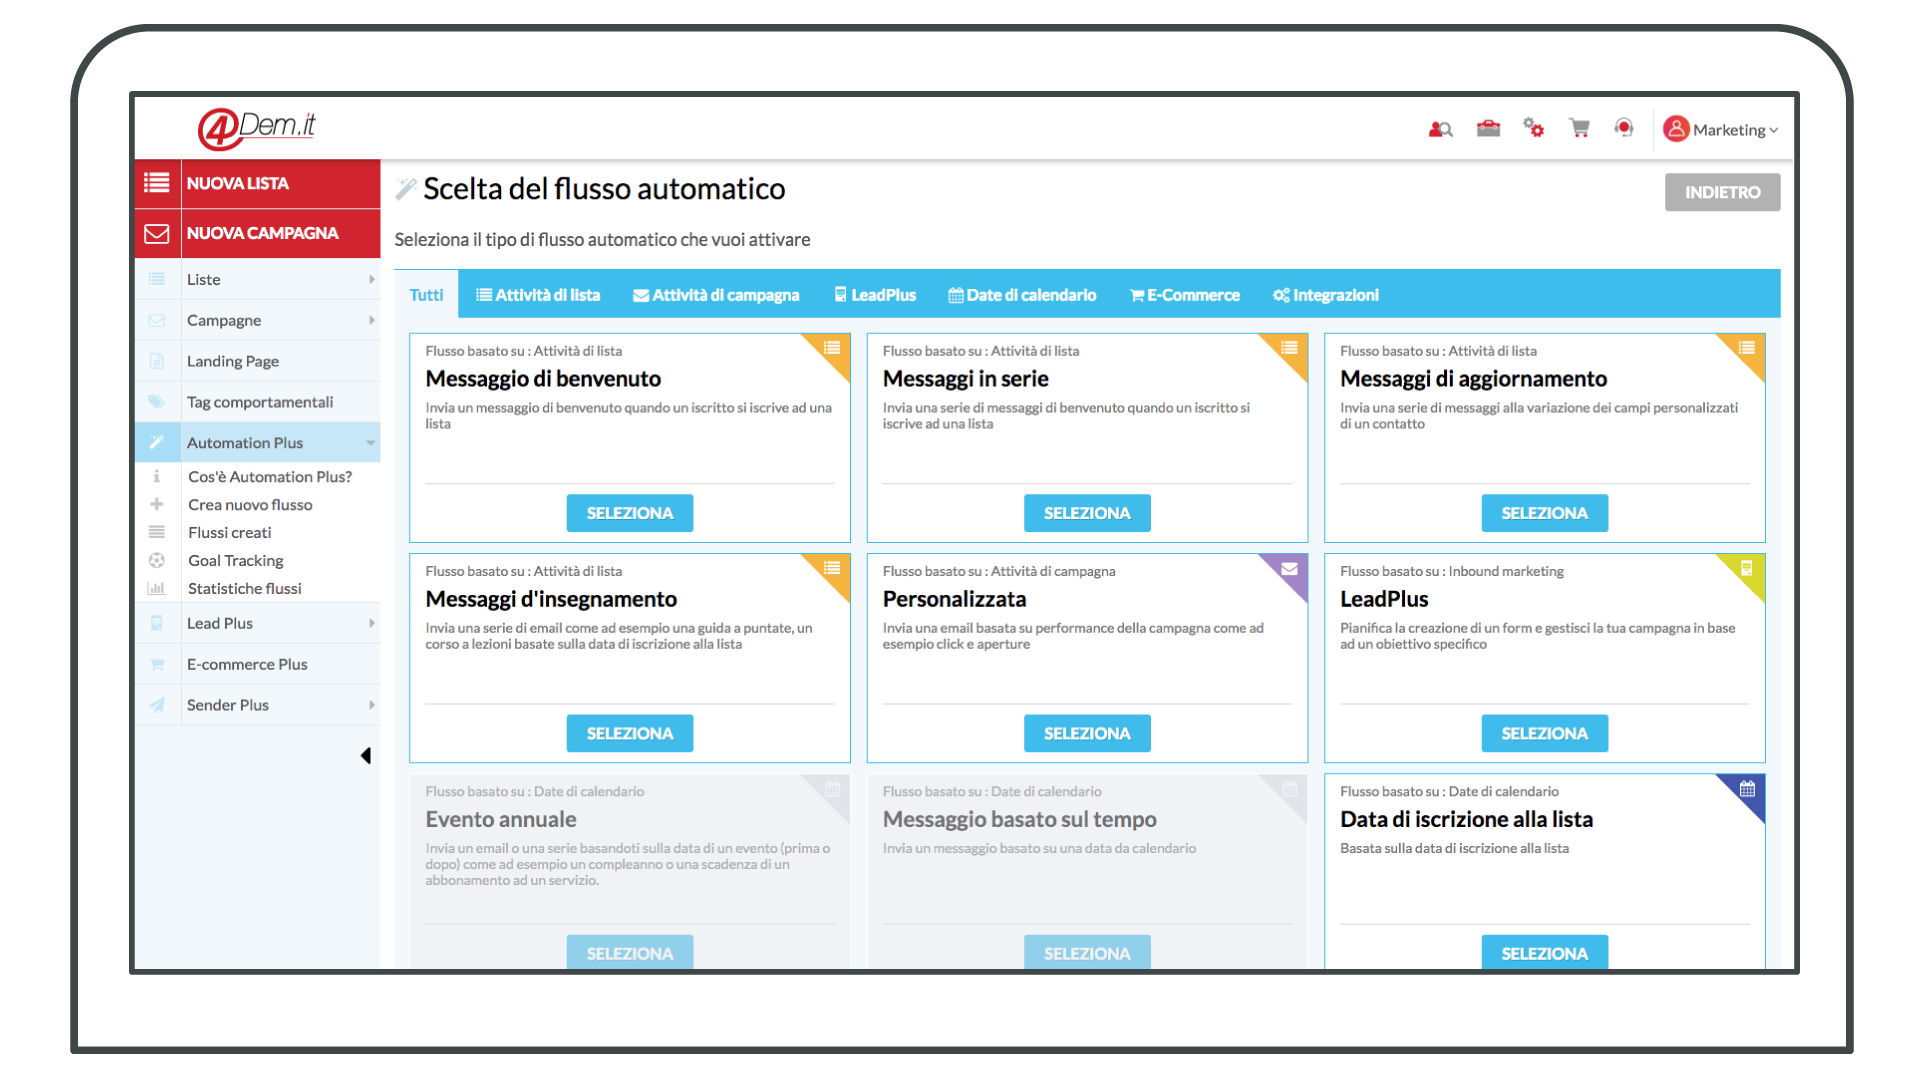
Task: Click the cart icon in the header
Action: [x=1576, y=127]
